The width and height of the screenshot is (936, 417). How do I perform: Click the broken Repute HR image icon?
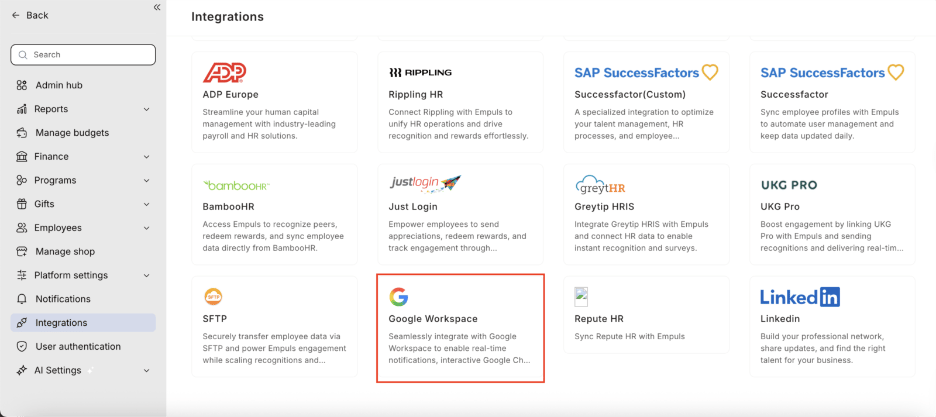581,296
